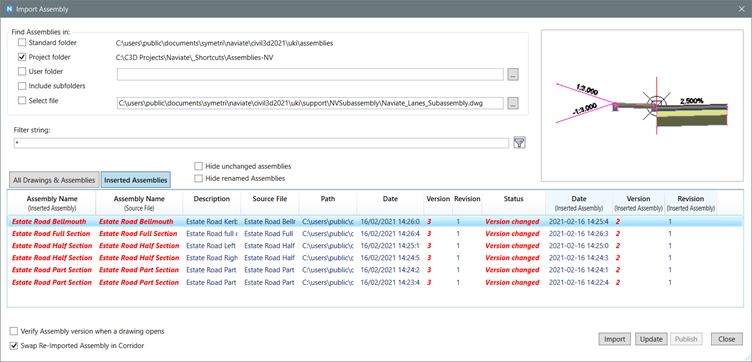Select row with description Estate Road Righ

tap(376, 258)
